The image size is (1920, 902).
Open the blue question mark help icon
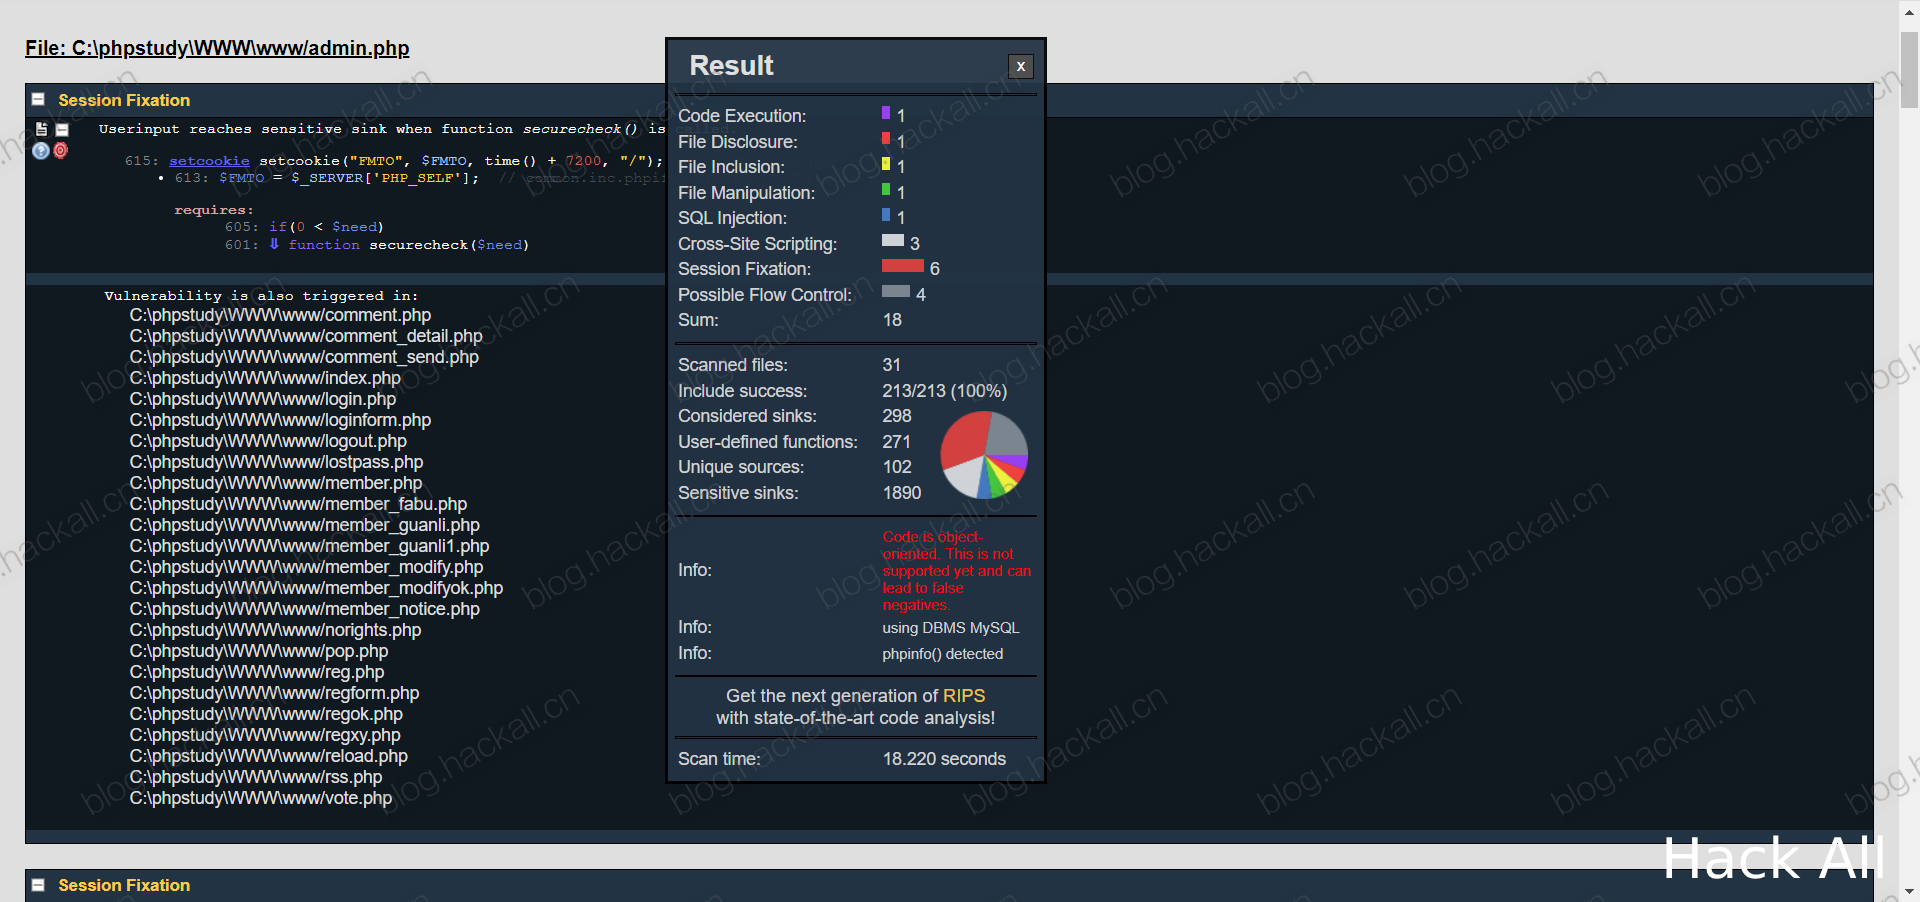41,151
